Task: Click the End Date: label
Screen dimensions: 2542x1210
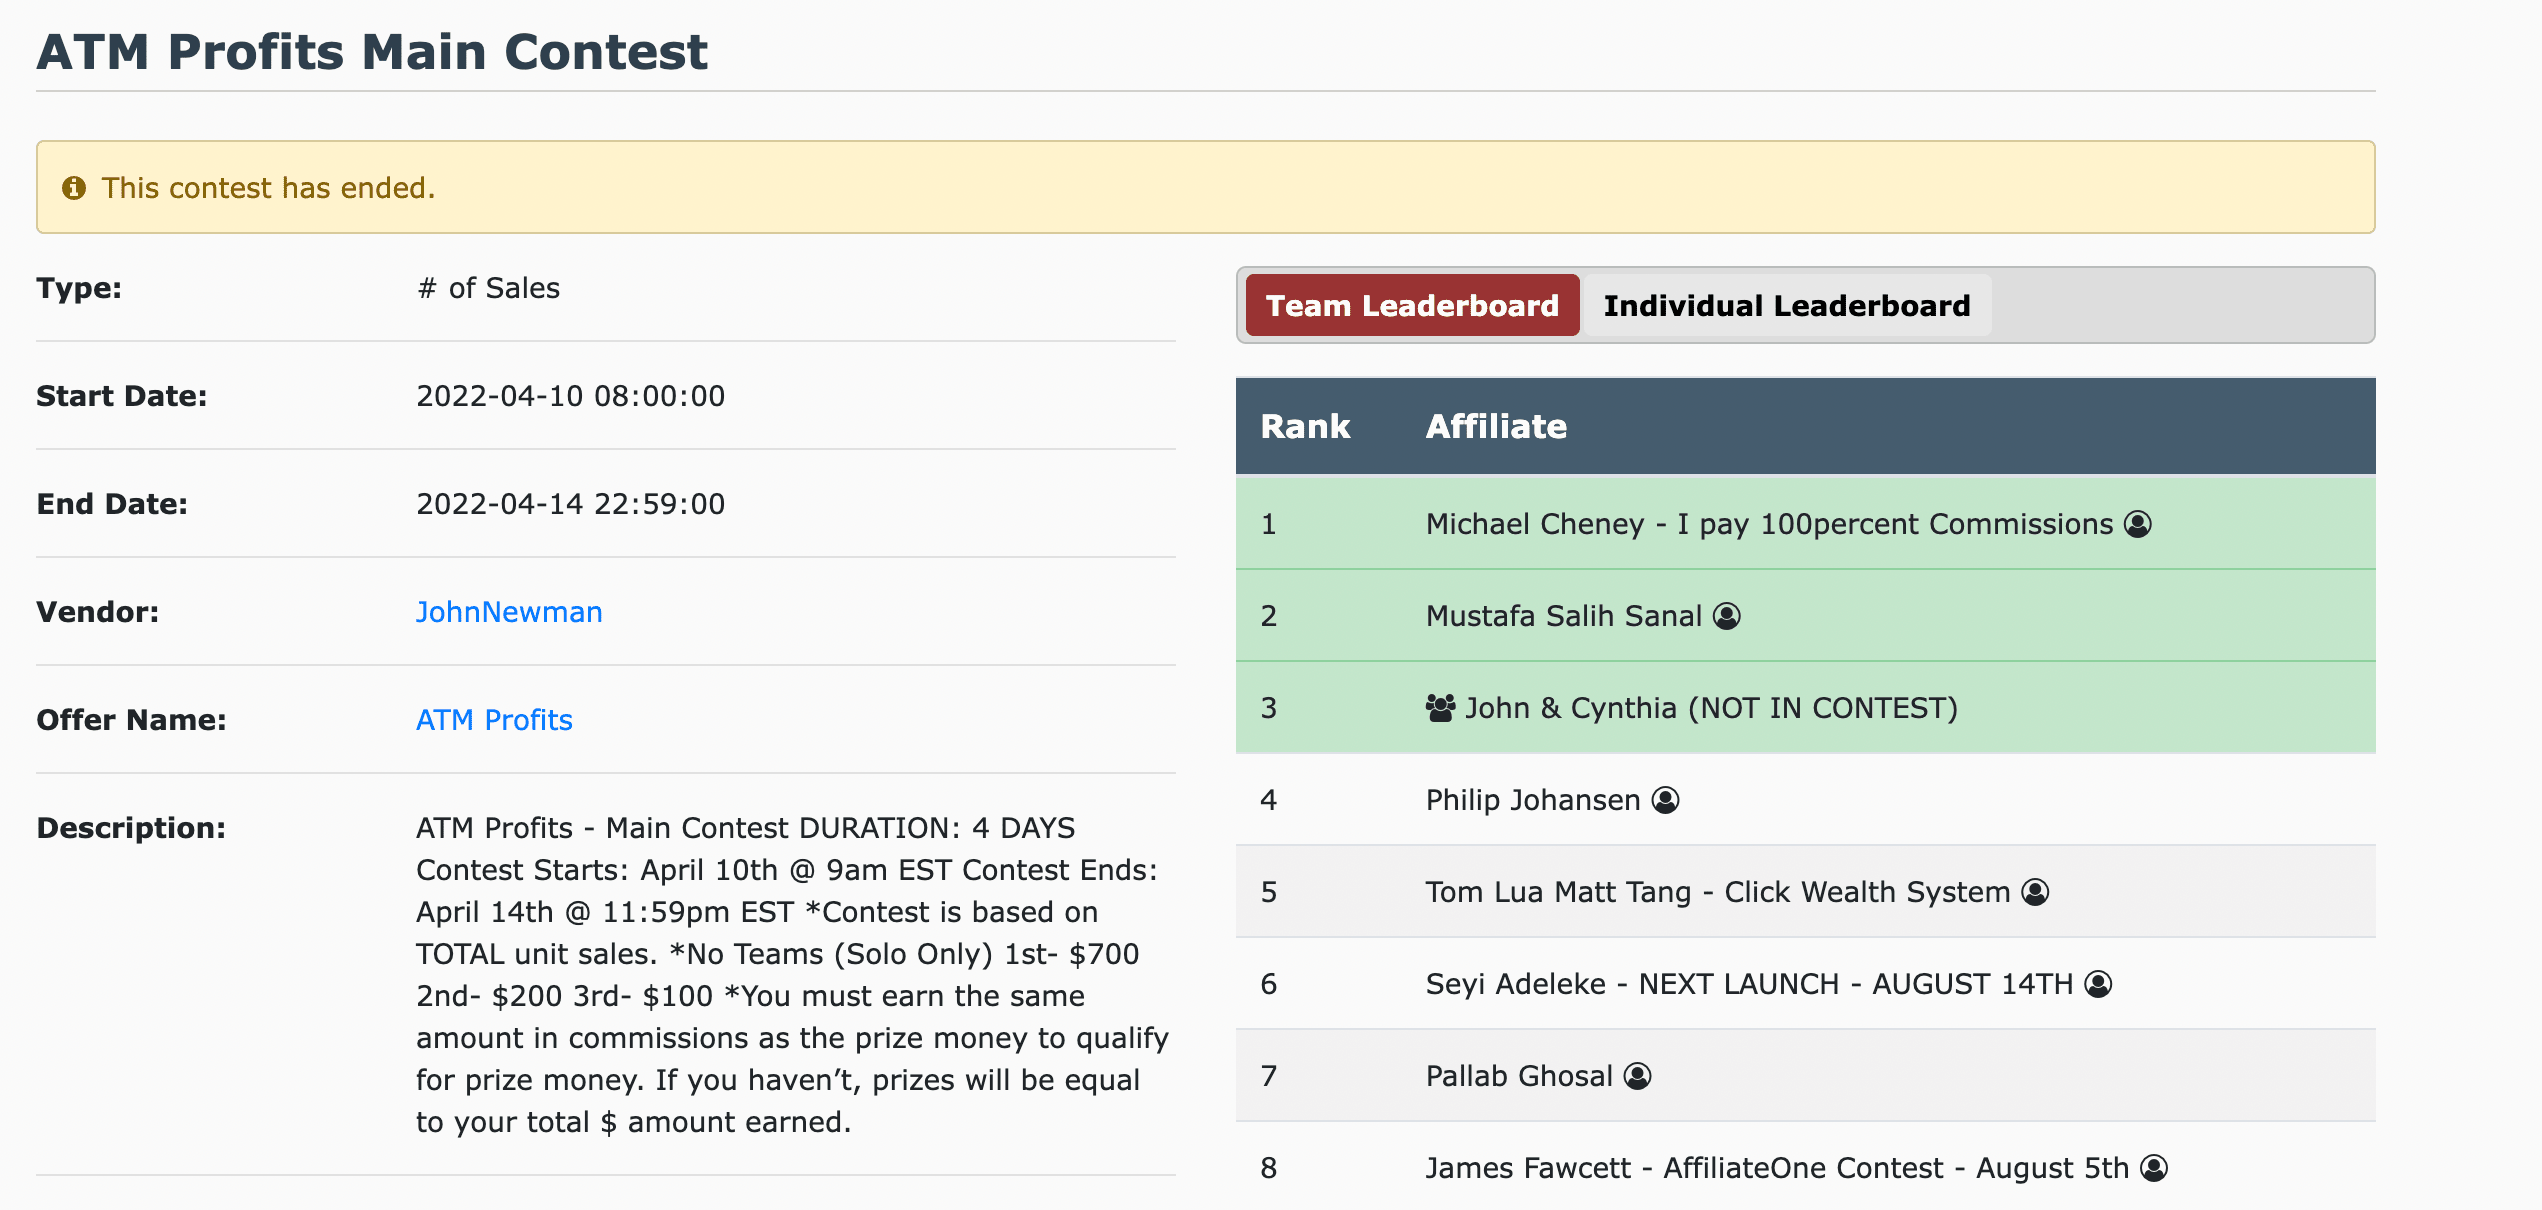Action: [112, 504]
